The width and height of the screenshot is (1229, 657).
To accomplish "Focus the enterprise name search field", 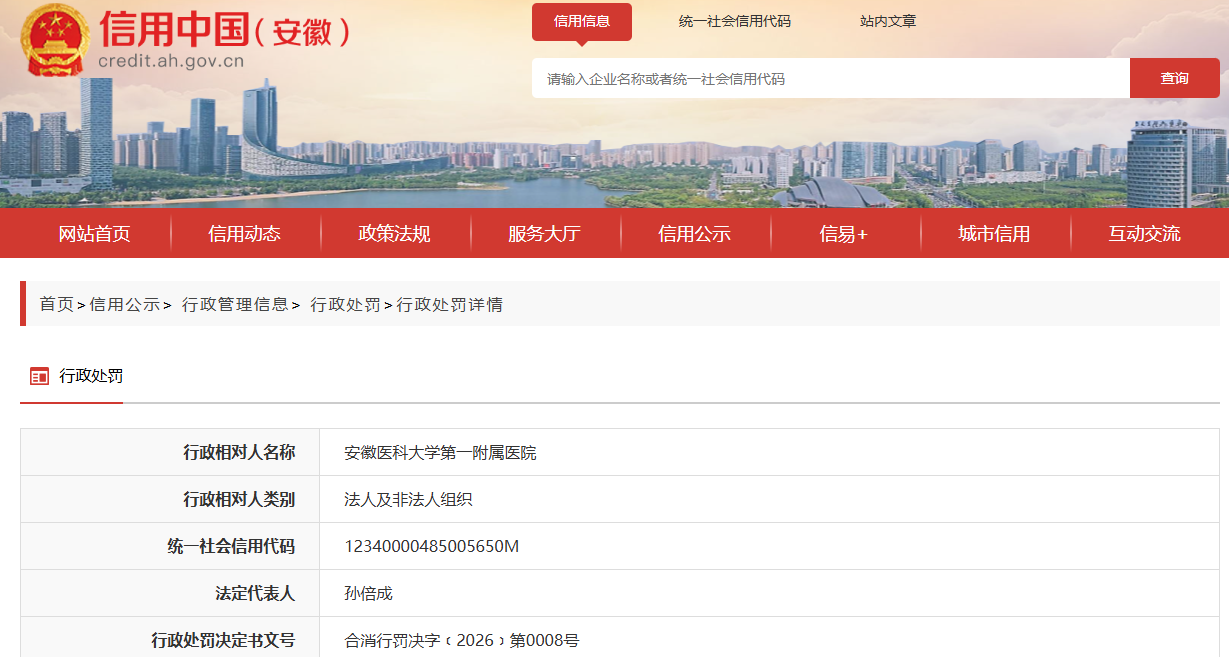I will (831, 78).
